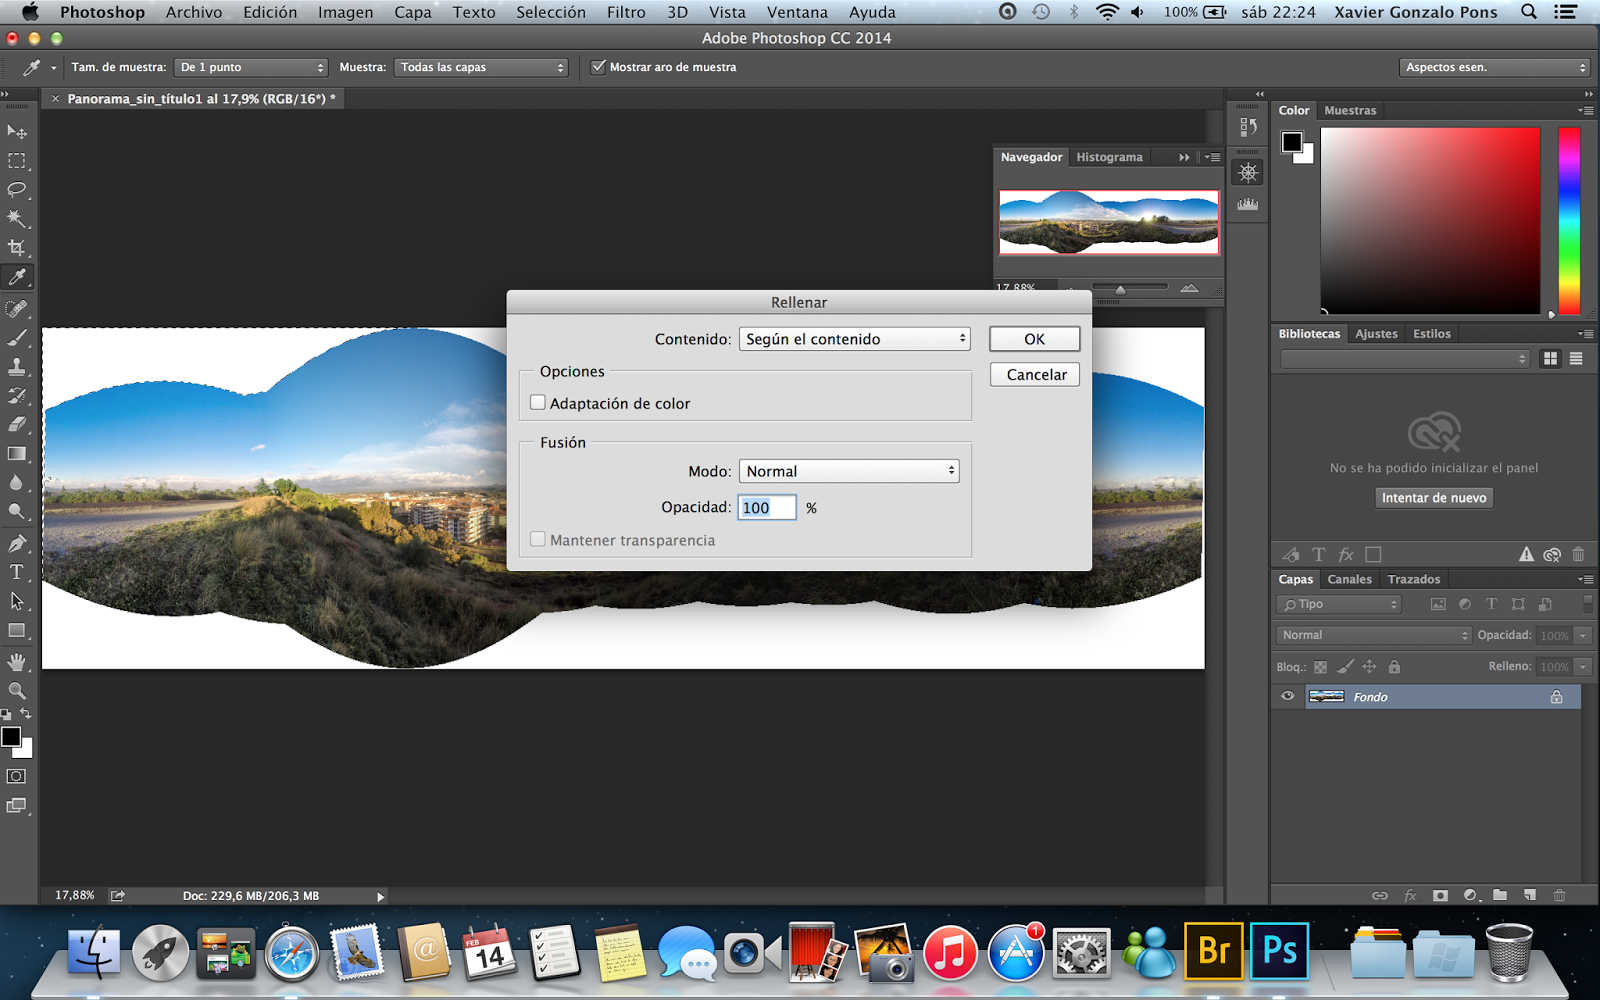Viewport: 1600px width, 1000px height.
Task: Uncheck Mostrar aro de muestra
Action: click(598, 67)
